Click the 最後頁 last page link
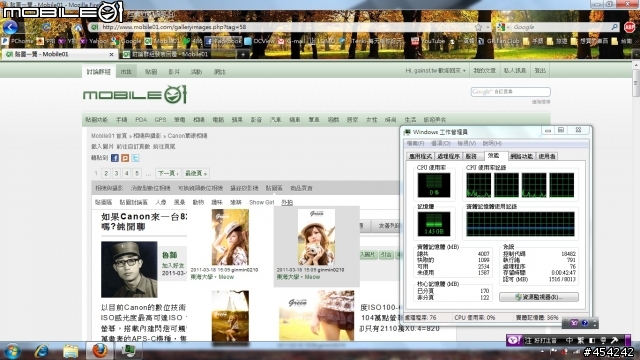This screenshot has width=640, height=360. click(x=196, y=173)
